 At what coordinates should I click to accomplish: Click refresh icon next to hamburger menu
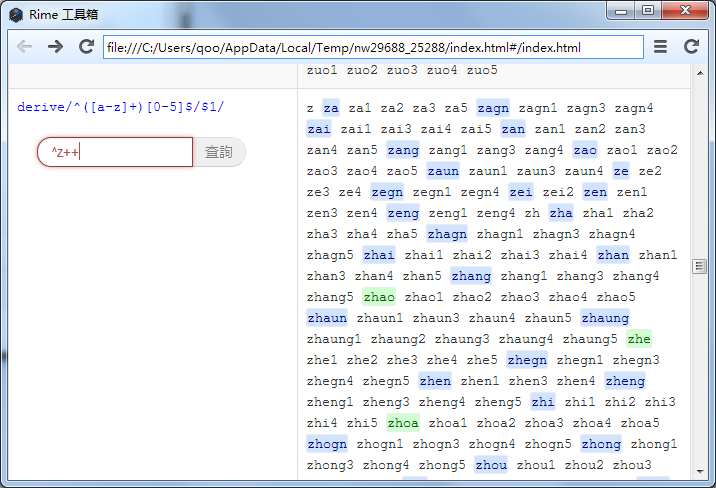691,47
